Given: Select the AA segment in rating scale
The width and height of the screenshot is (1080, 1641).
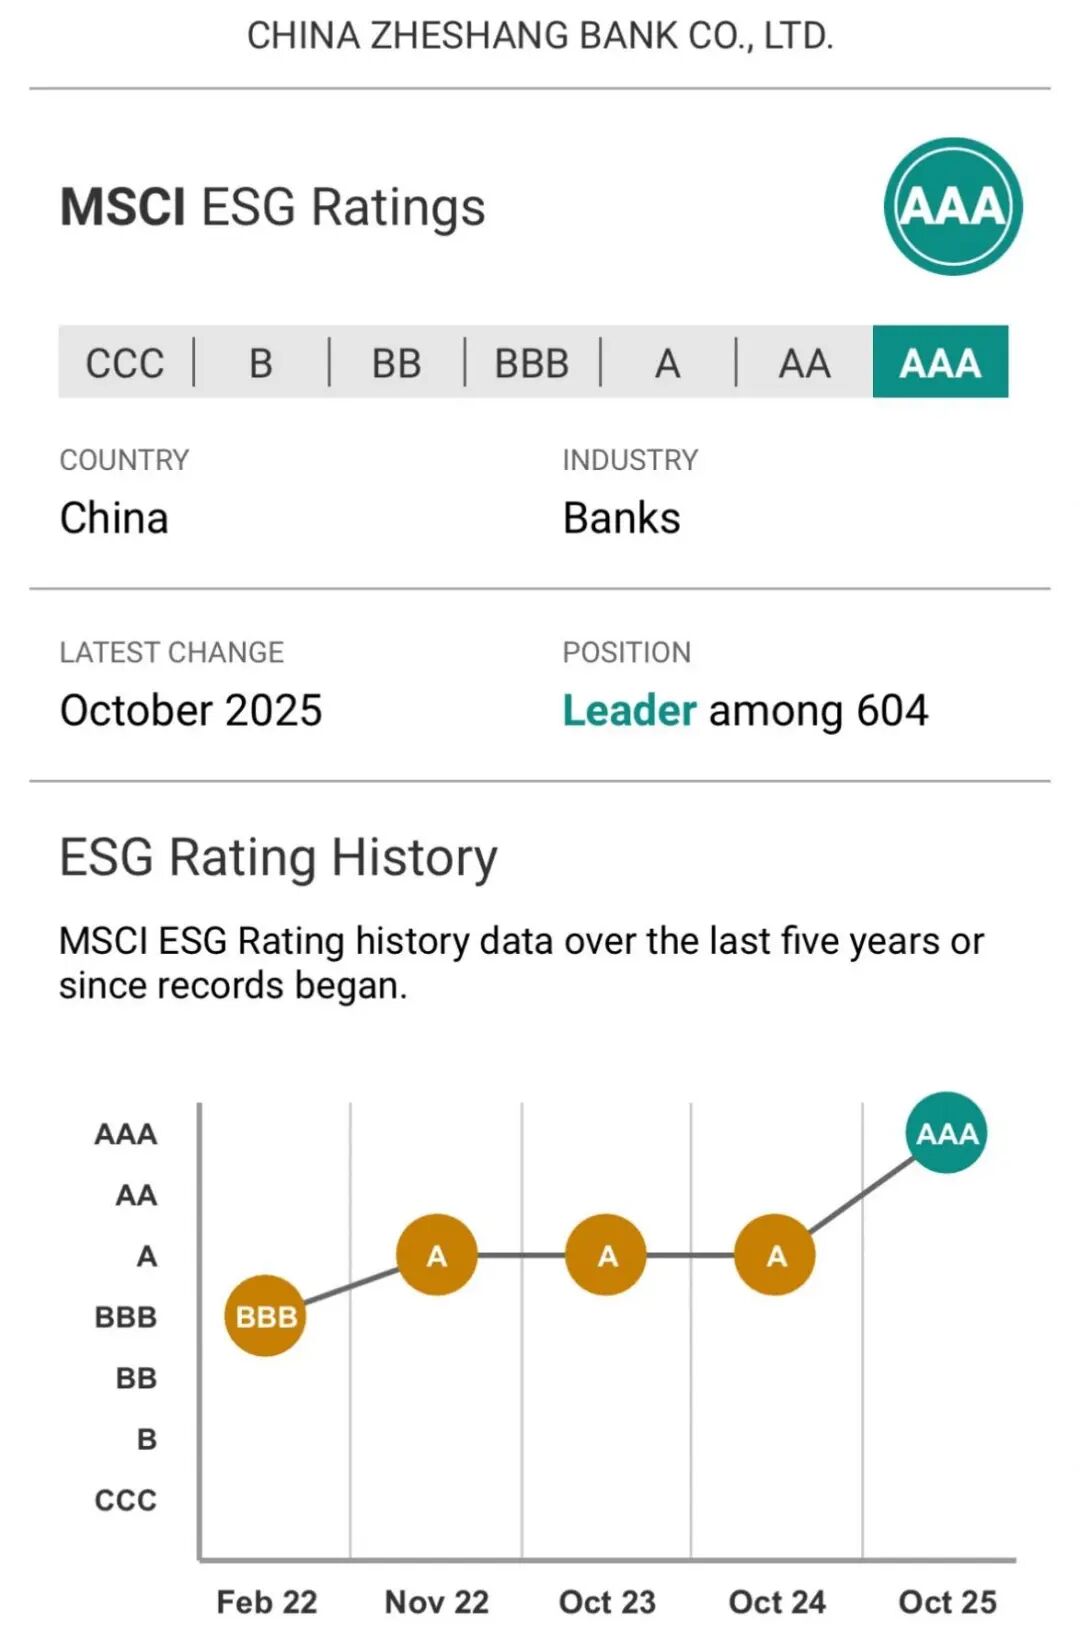Looking at the screenshot, I should [x=804, y=362].
